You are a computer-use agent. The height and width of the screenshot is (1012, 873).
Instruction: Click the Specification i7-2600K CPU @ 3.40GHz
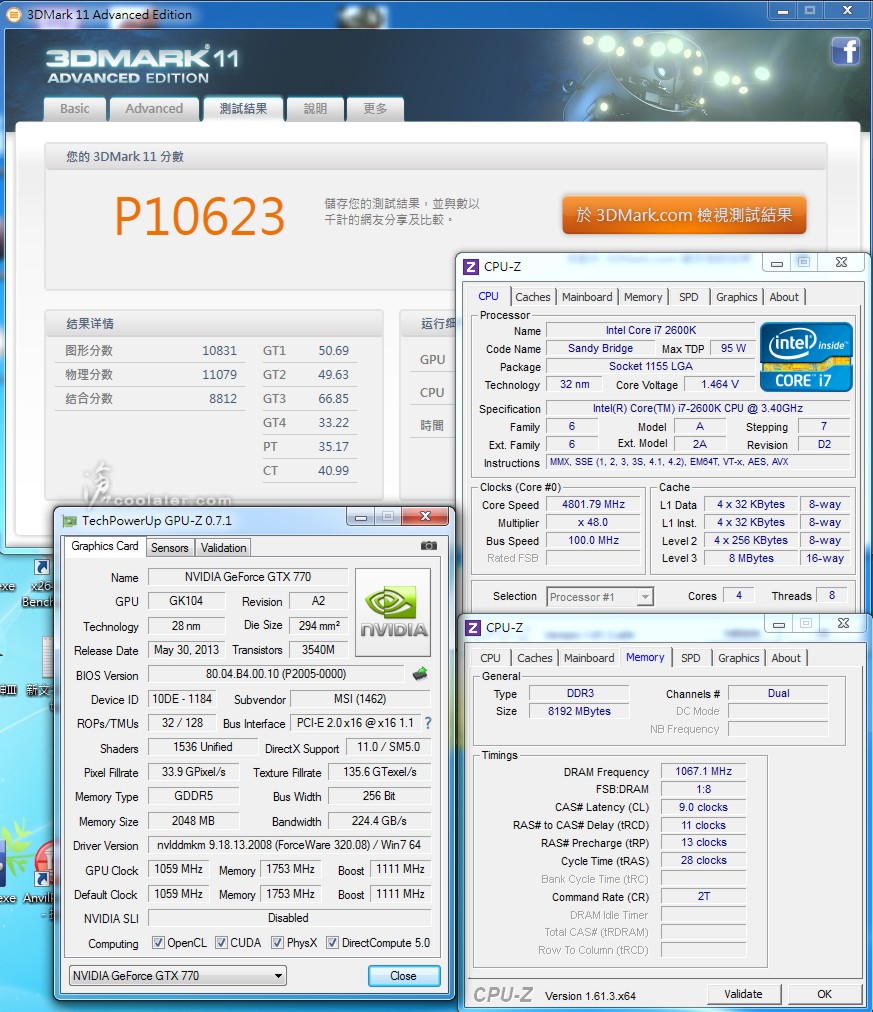click(698, 408)
